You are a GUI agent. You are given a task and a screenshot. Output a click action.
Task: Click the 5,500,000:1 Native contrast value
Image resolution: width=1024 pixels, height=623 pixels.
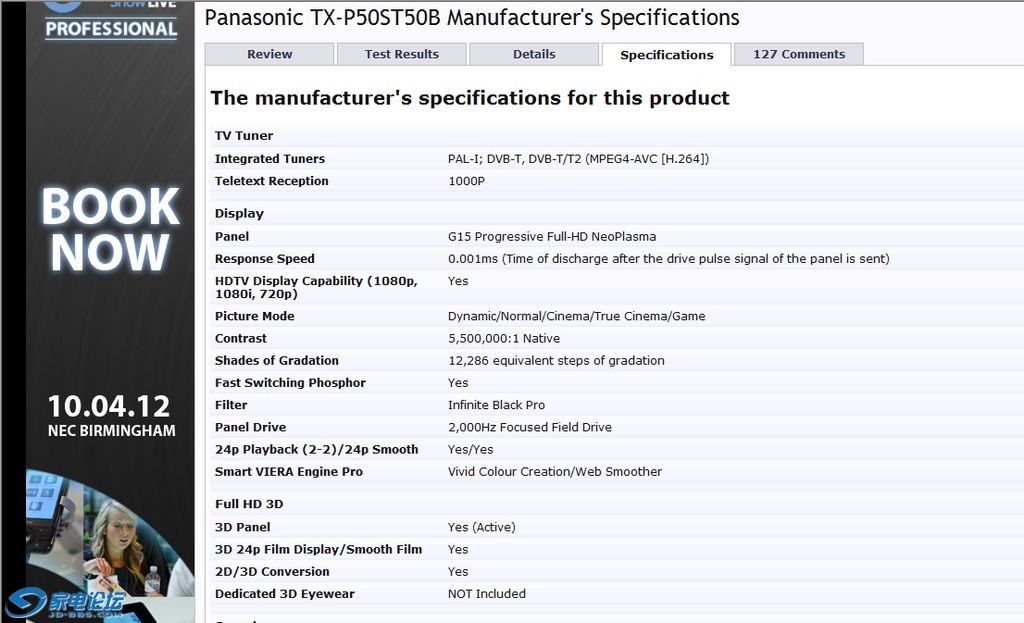pos(504,339)
